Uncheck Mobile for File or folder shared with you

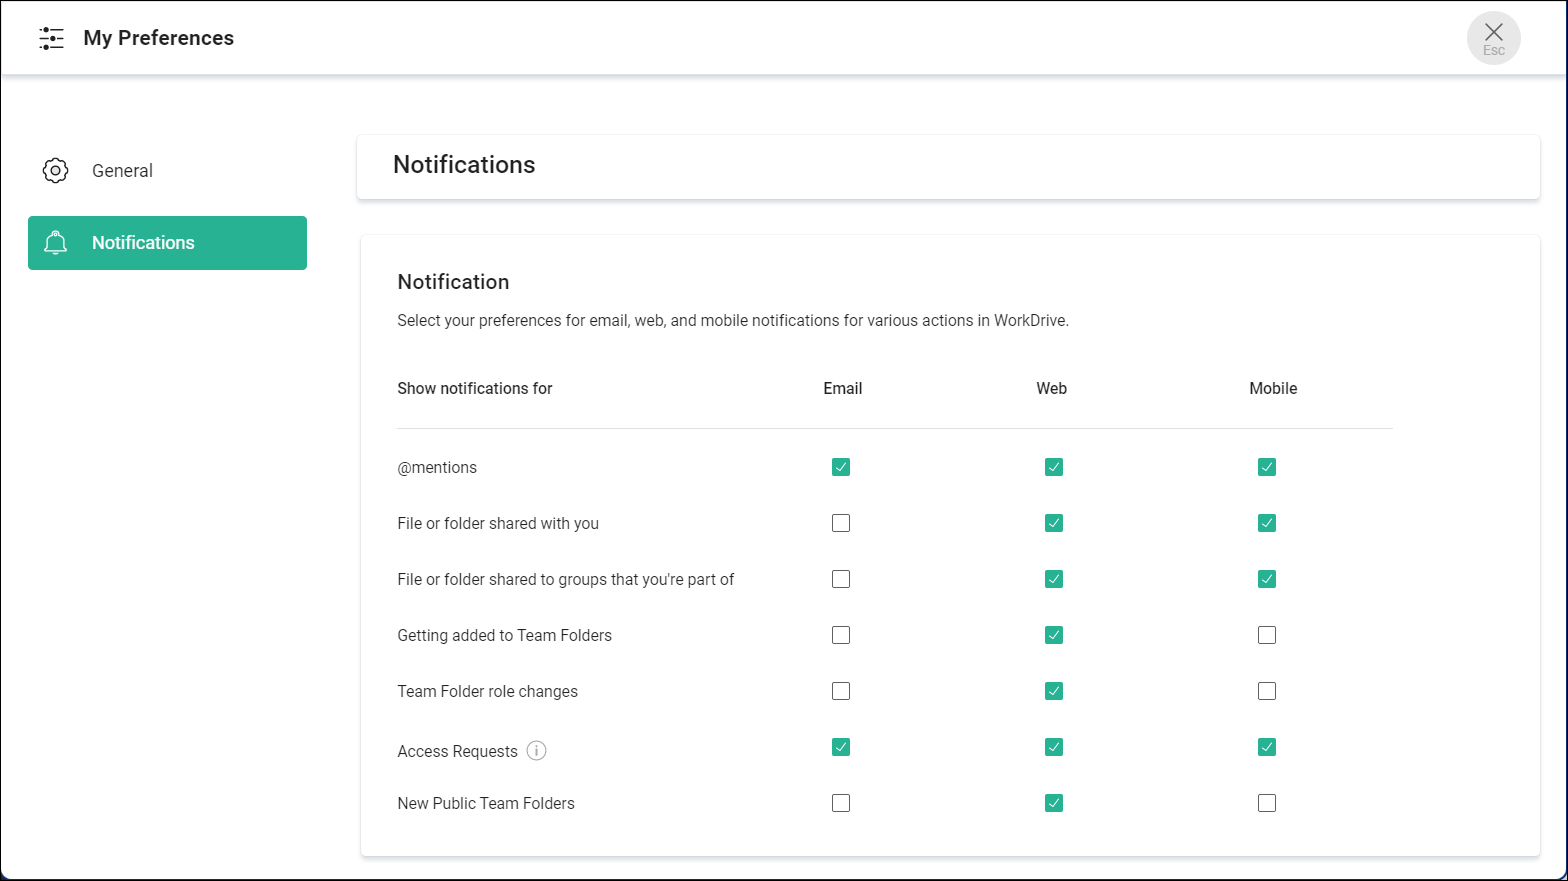tap(1267, 523)
